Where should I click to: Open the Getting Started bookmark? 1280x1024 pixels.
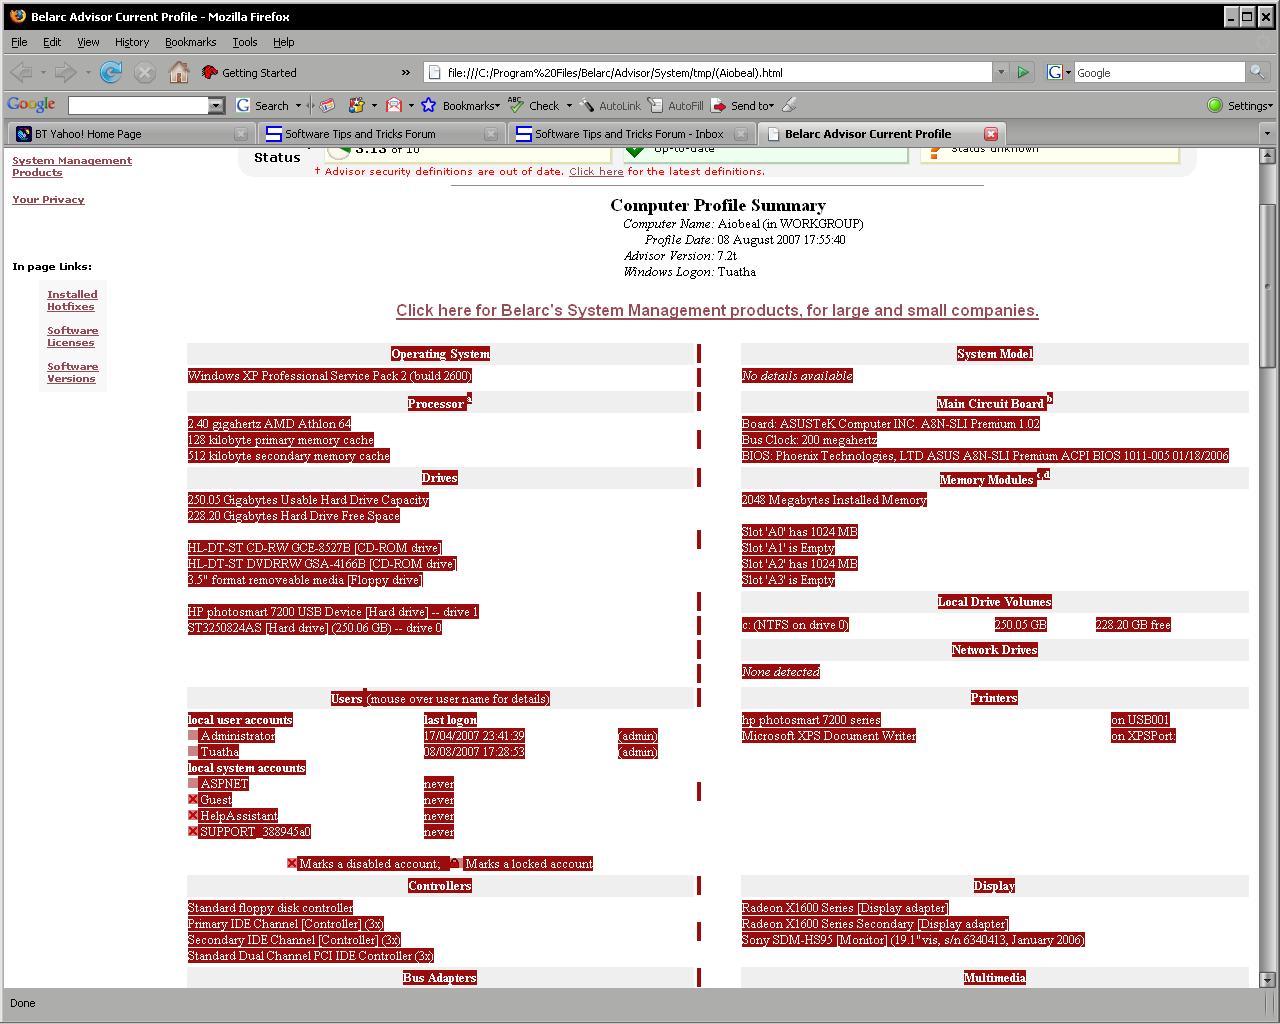coord(249,72)
